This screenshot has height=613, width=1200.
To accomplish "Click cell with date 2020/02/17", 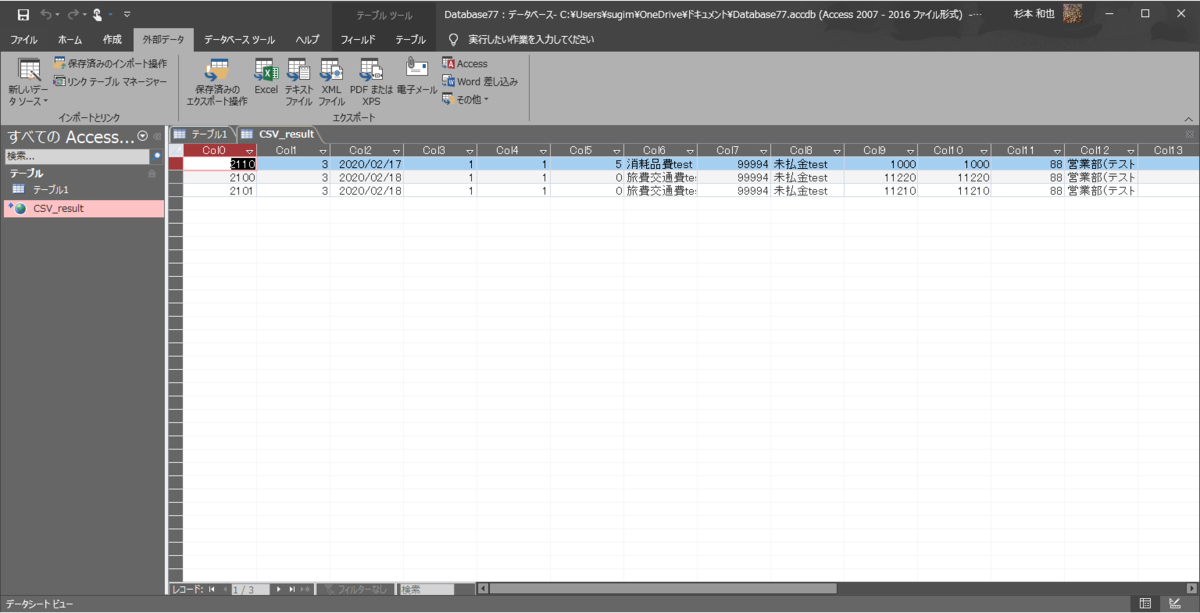I will pos(367,164).
